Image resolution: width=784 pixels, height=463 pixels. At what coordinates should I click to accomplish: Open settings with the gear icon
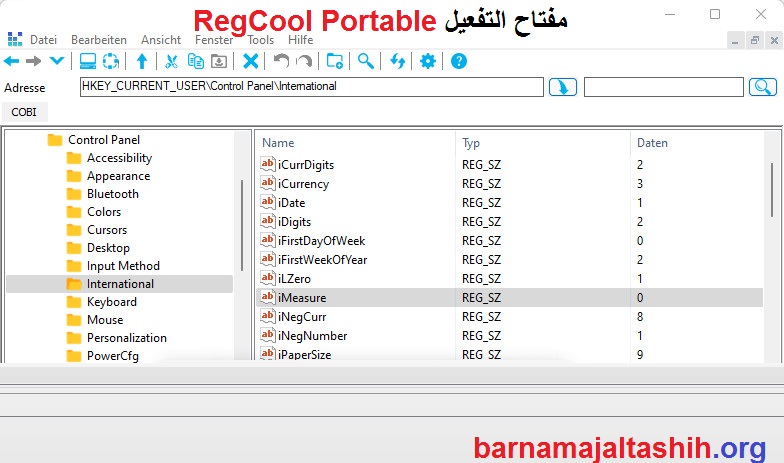point(428,62)
